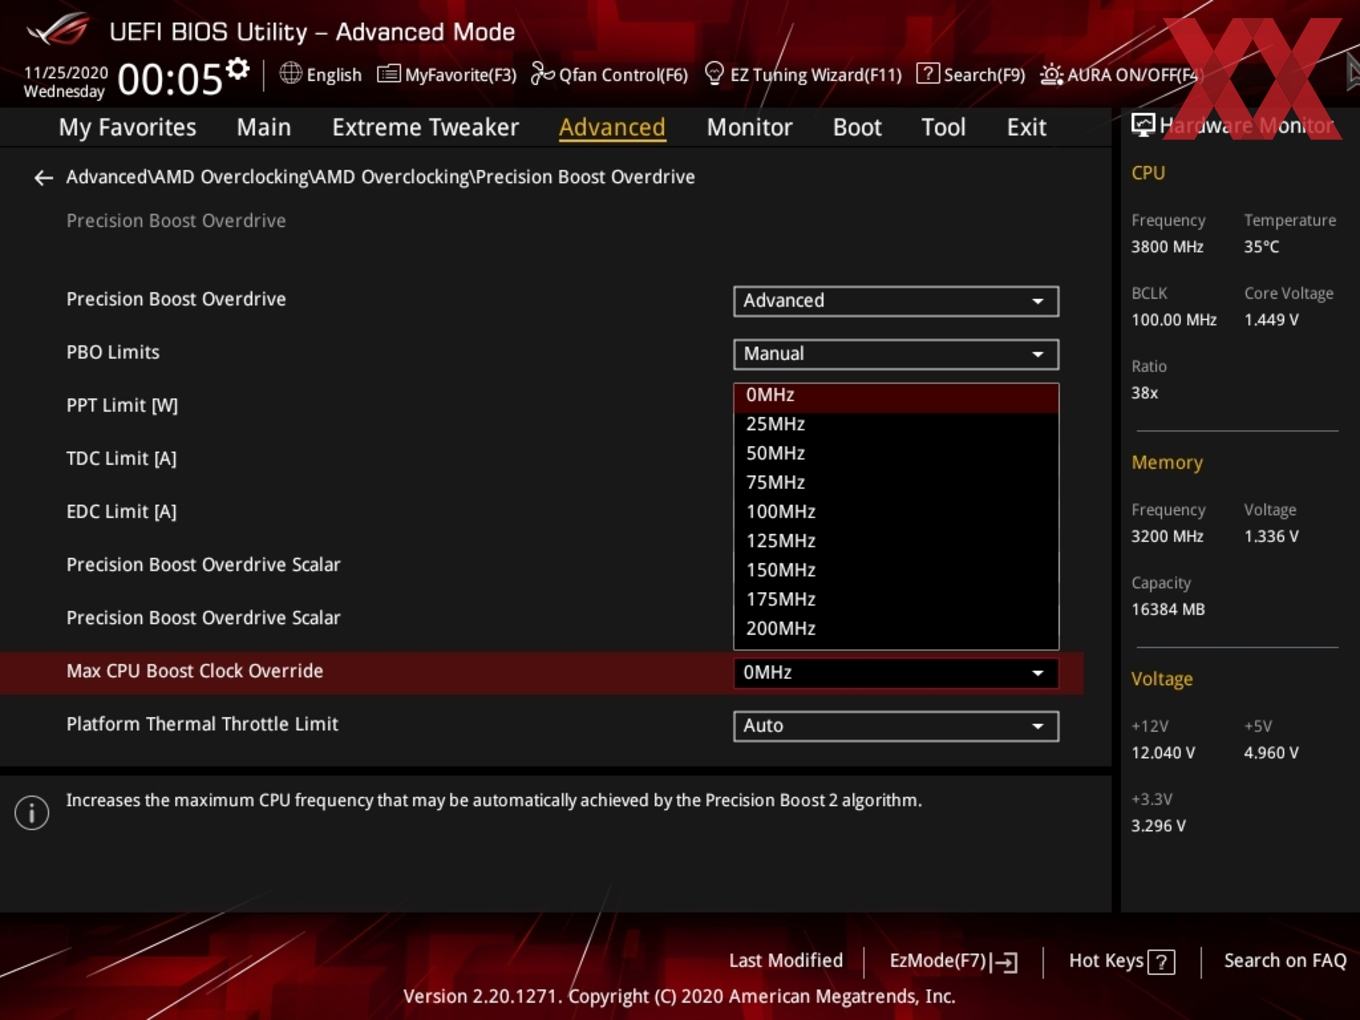Screen dimensions: 1360x1020
Task: Click the info icon next to the help text
Action: point(32,812)
